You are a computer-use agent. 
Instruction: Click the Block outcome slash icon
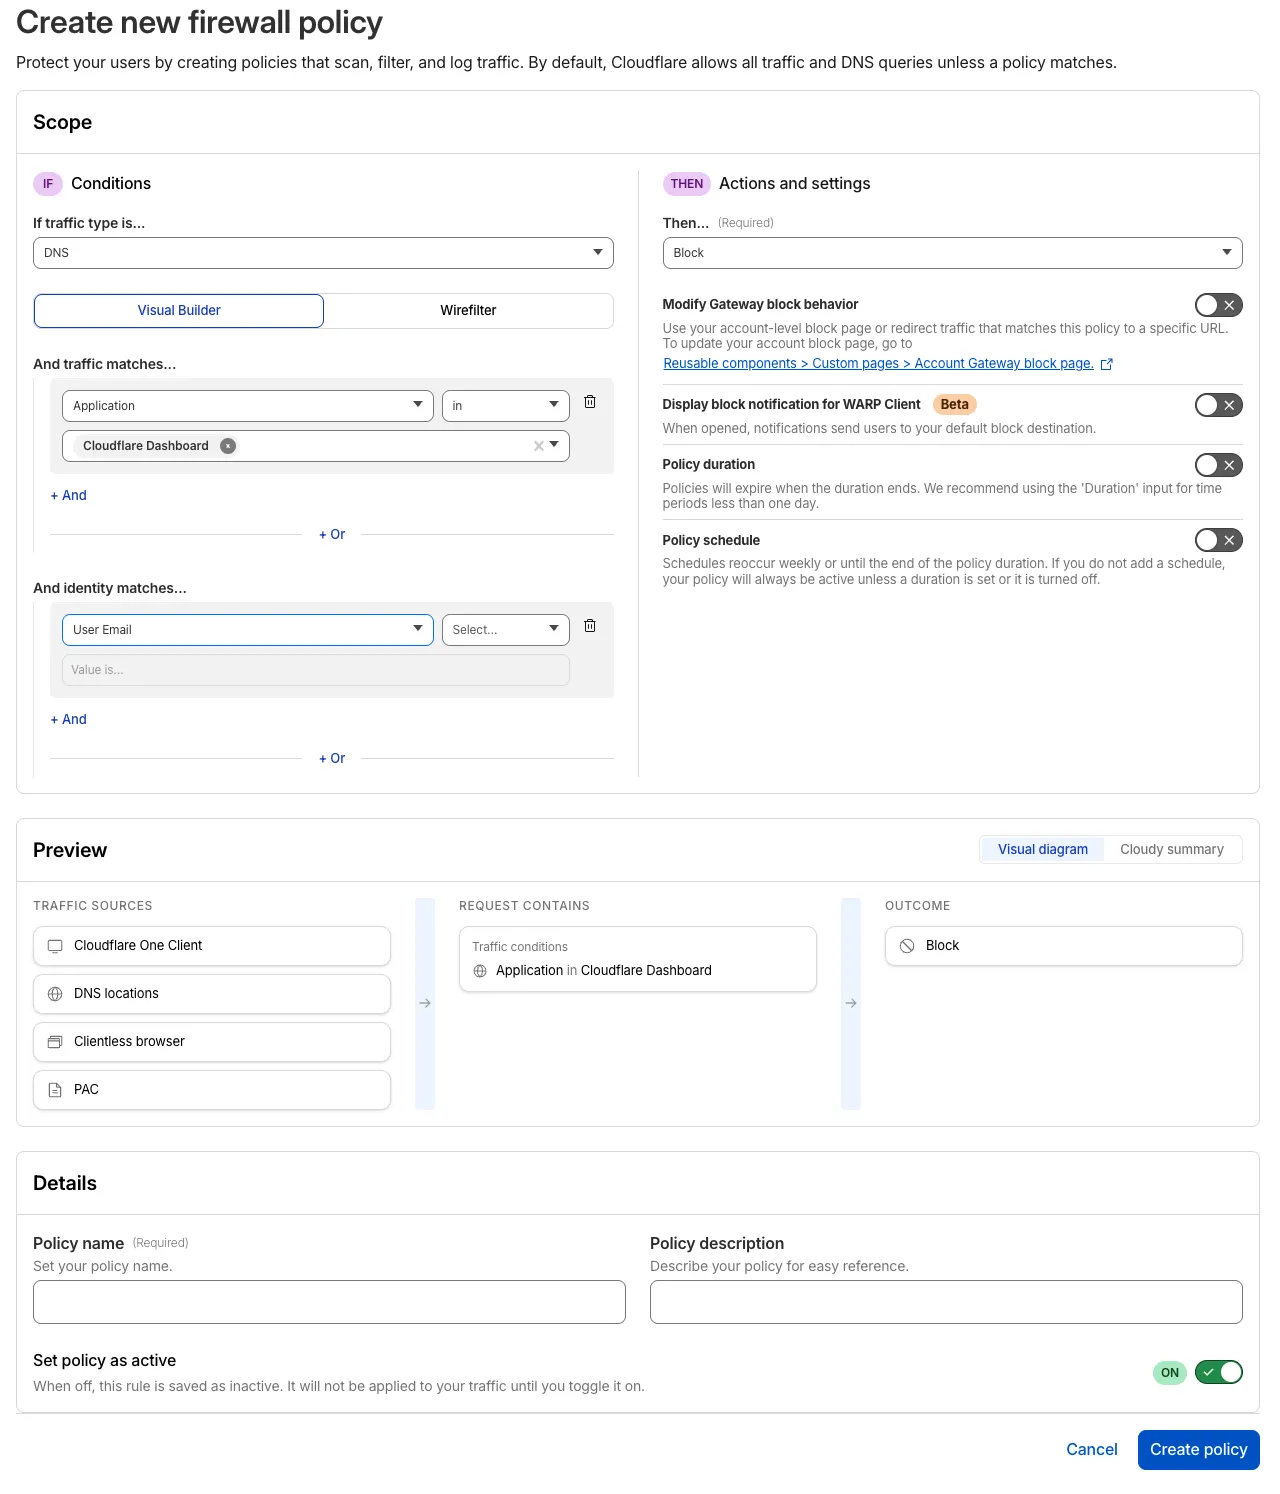click(x=908, y=945)
